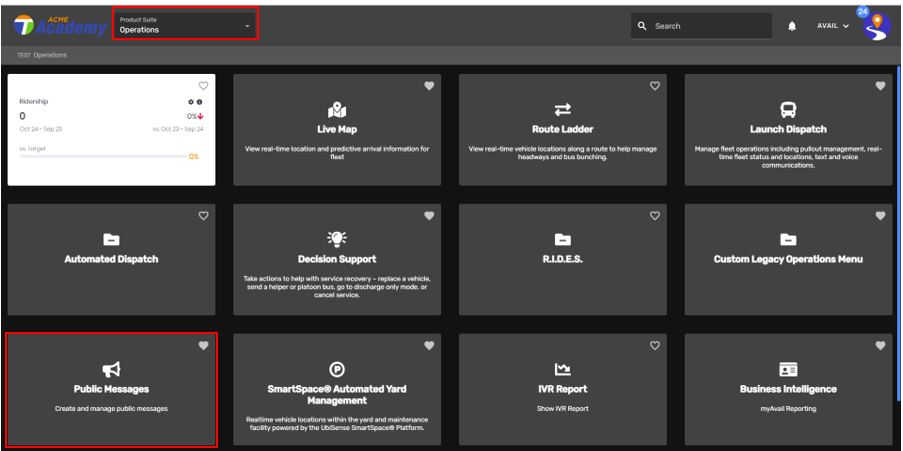Open the Live Map title link
The height and width of the screenshot is (451, 903).
(x=337, y=130)
